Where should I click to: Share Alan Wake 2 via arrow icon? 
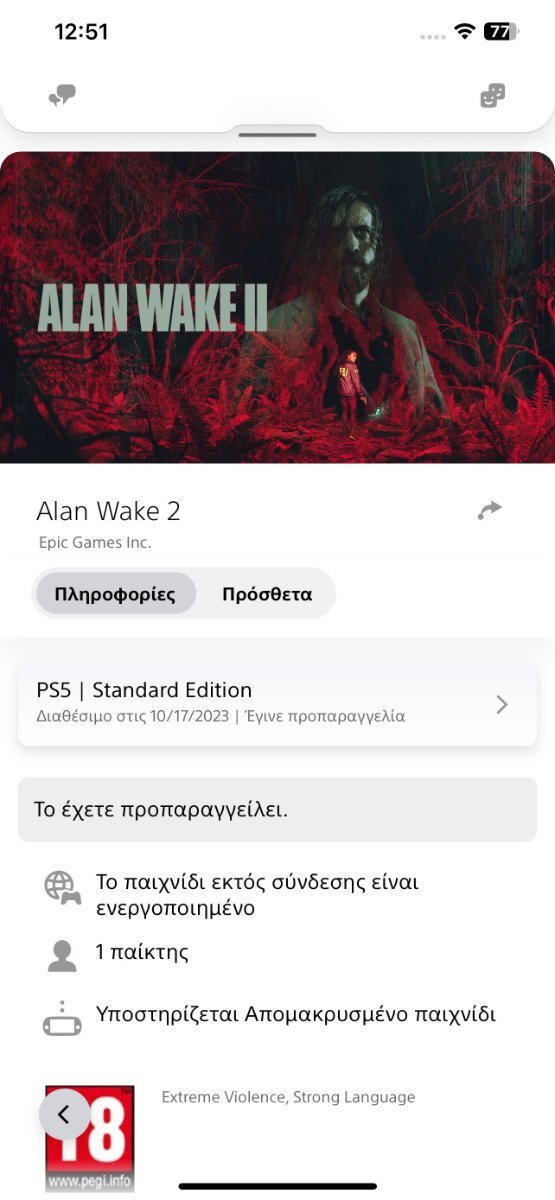[x=489, y=511]
